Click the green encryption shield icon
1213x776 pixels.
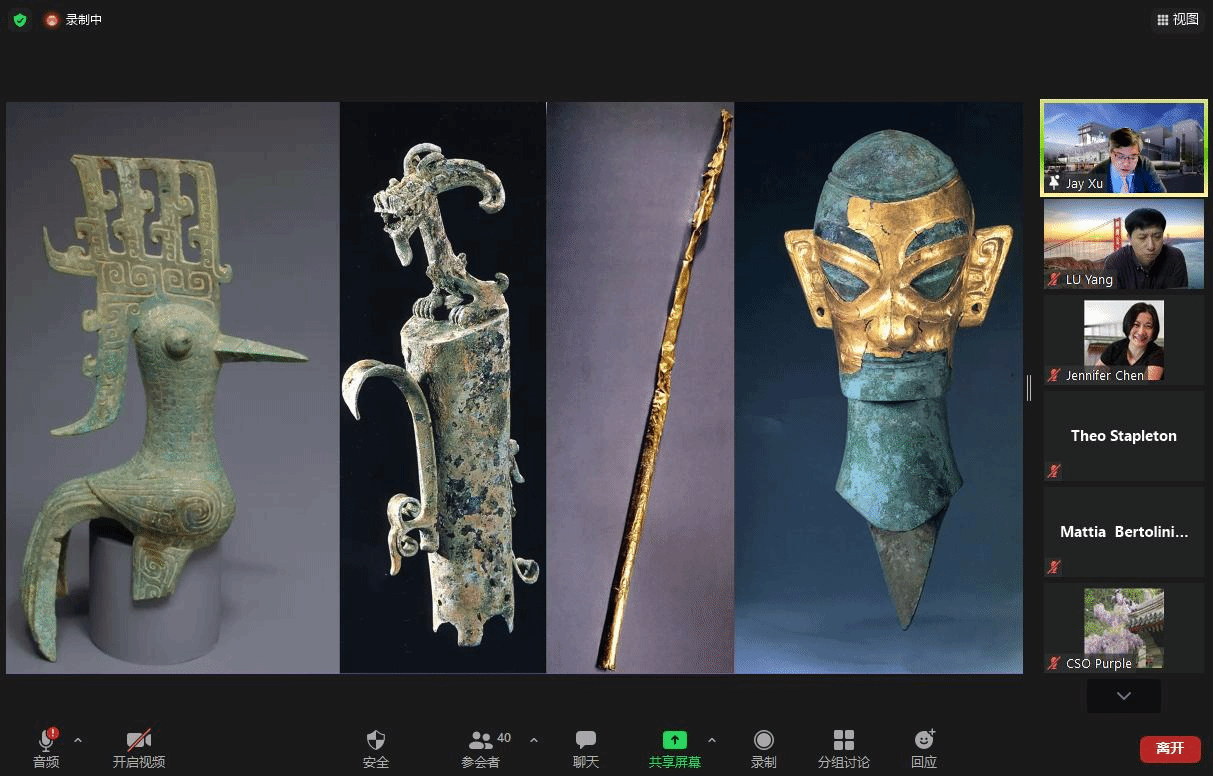(20, 20)
